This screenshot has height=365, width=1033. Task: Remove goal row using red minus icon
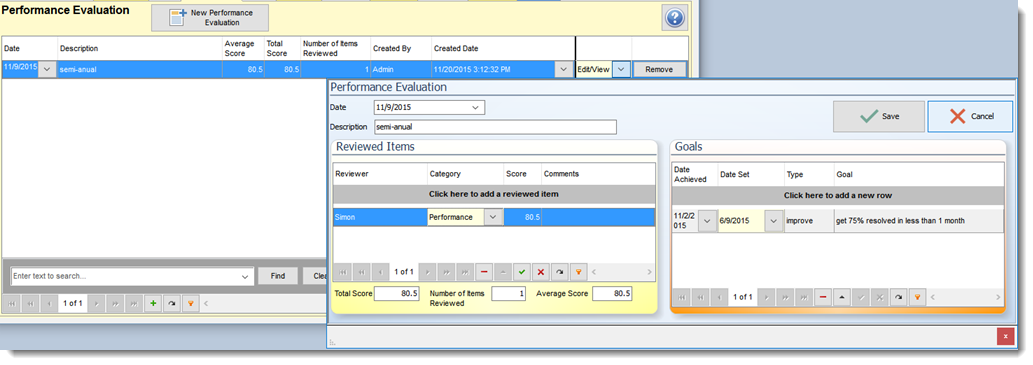pos(822,297)
